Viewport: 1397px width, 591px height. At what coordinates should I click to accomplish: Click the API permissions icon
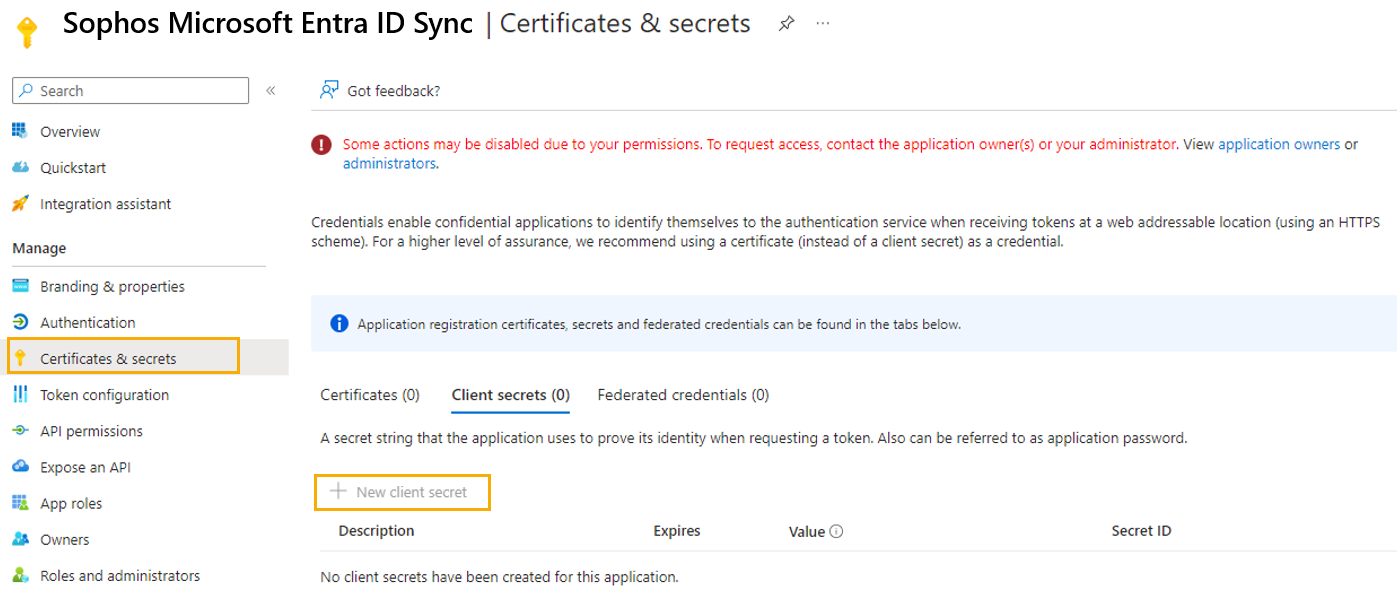(x=20, y=431)
